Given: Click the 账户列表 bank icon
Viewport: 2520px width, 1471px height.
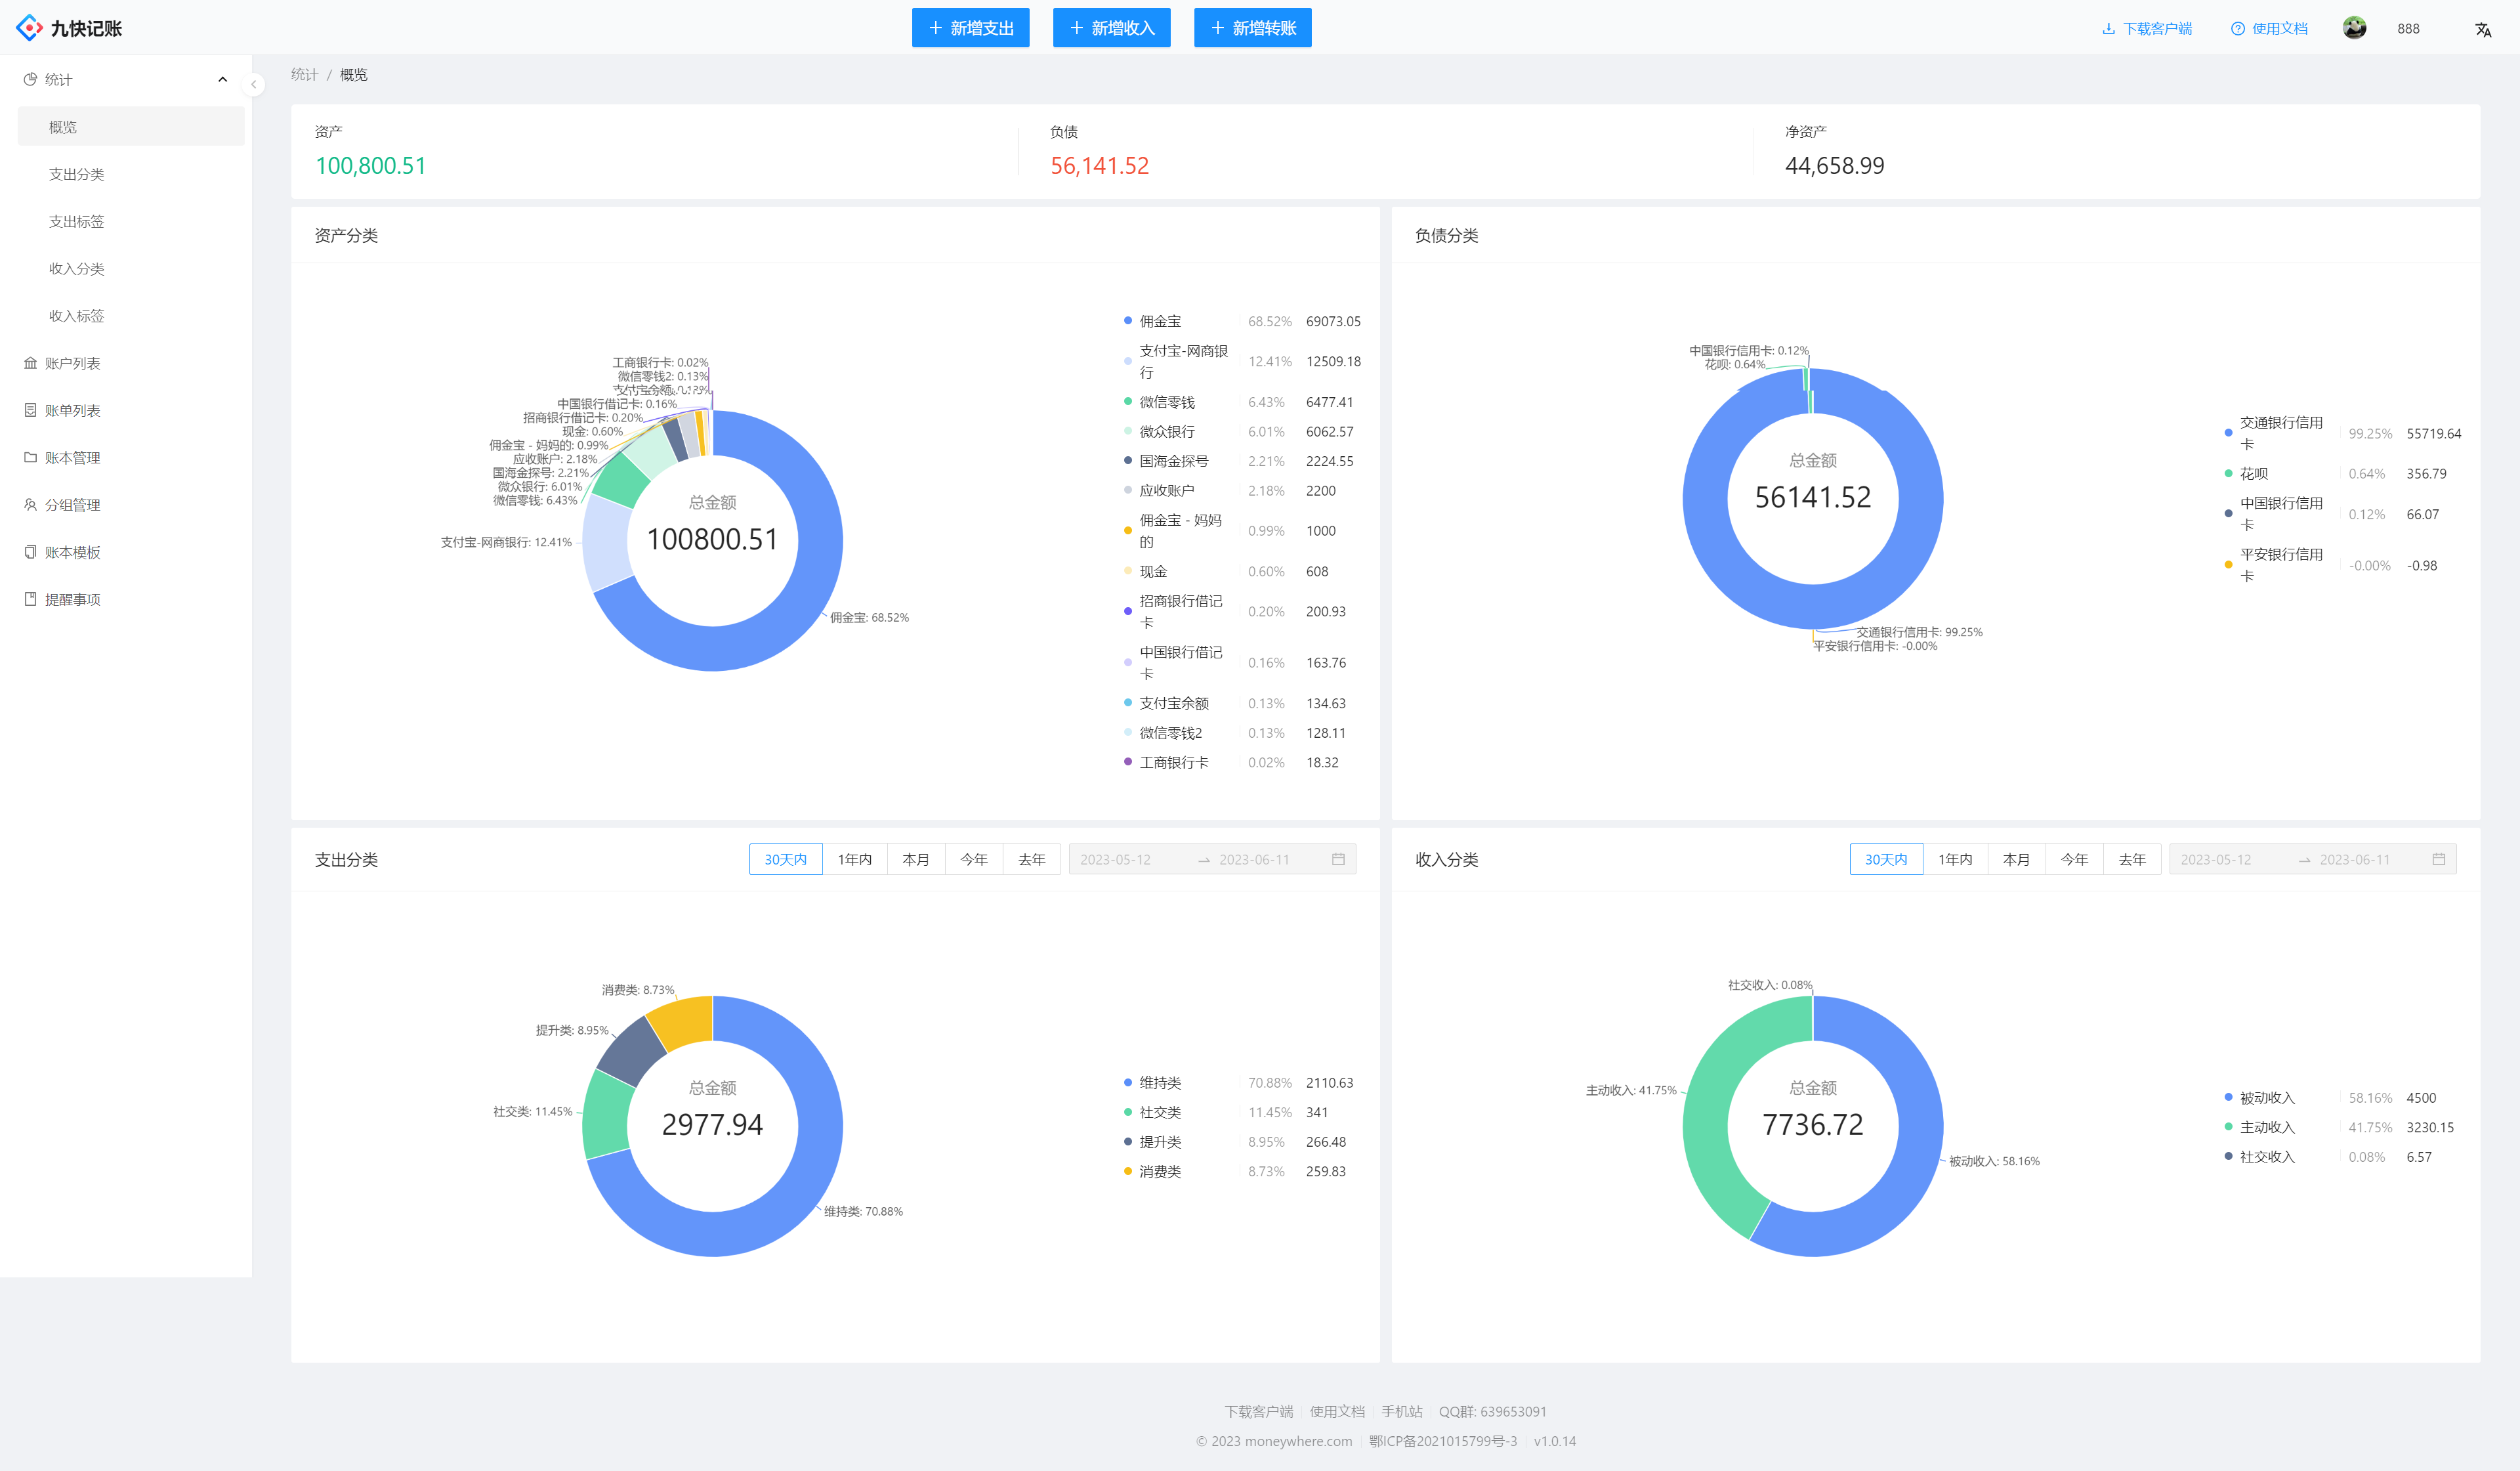Looking at the screenshot, I should click(30, 363).
